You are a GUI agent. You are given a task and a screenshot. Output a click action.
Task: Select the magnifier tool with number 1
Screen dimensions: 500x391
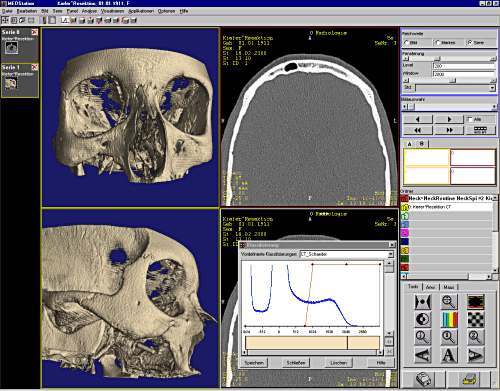[449, 337]
